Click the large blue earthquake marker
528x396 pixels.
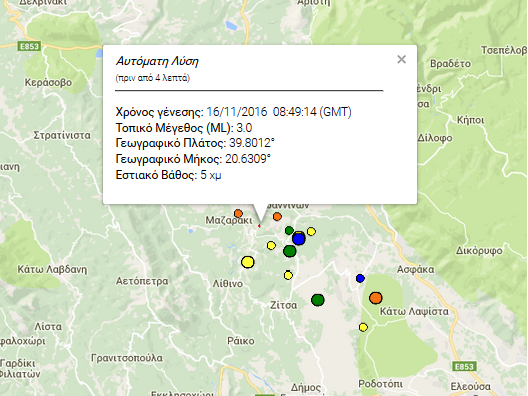[299, 239]
